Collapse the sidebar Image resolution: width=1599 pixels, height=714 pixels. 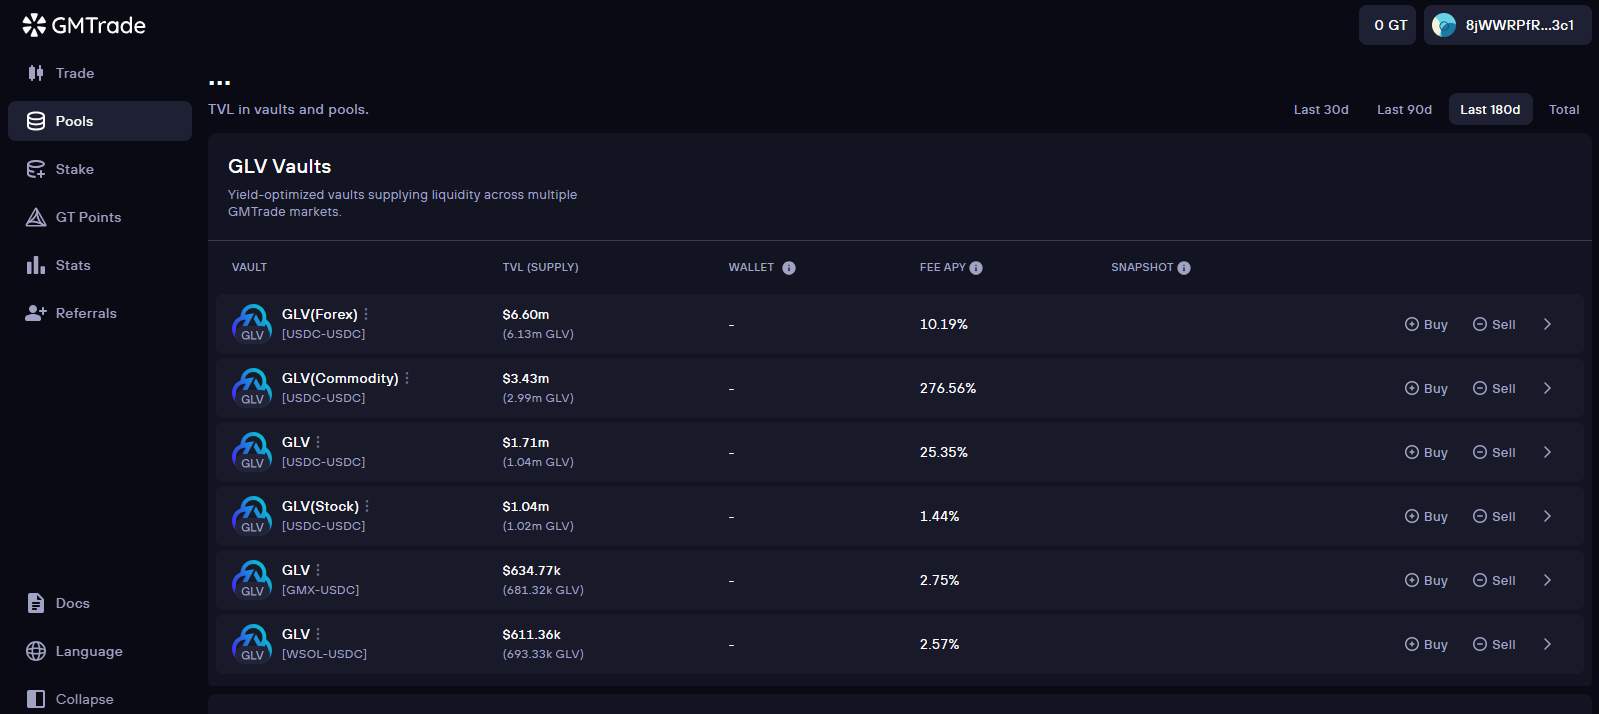tap(100, 699)
